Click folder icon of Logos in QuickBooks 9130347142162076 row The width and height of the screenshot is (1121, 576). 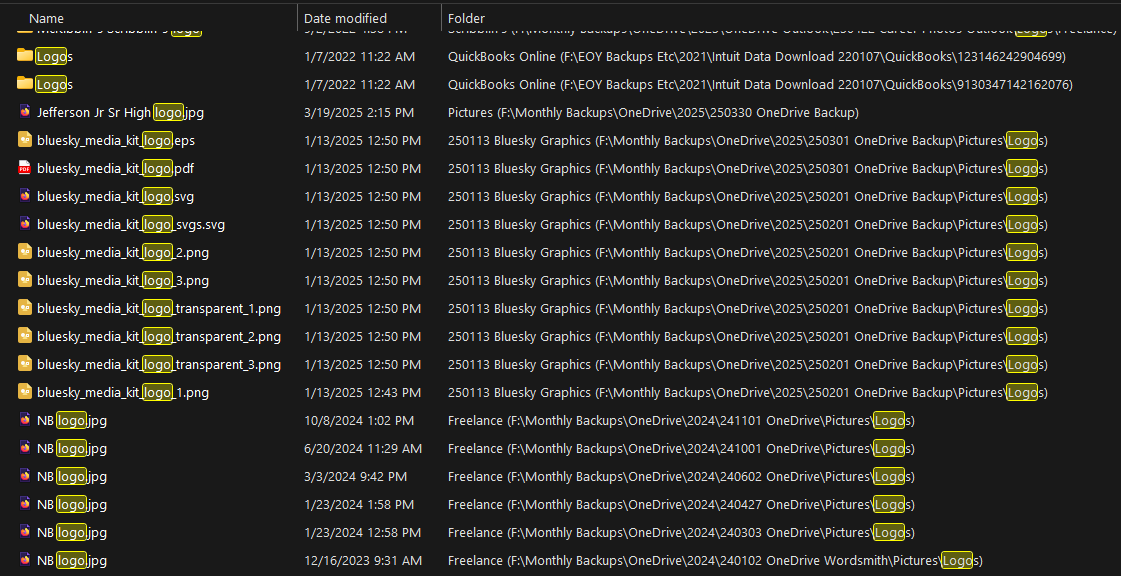[x=25, y=84]
